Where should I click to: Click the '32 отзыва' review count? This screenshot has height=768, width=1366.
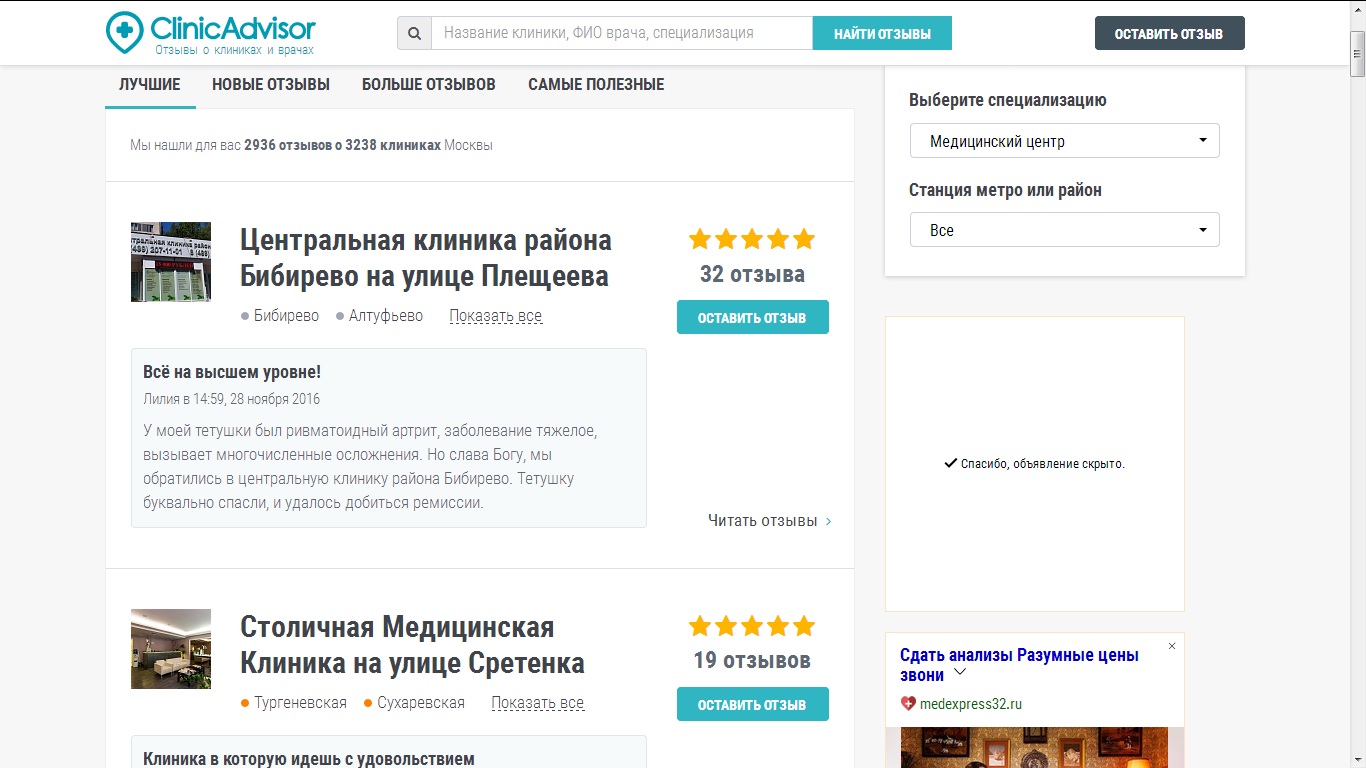752,274
